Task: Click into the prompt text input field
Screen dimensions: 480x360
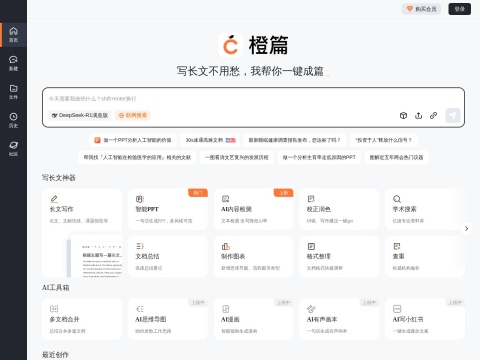Action: point(253,99)
